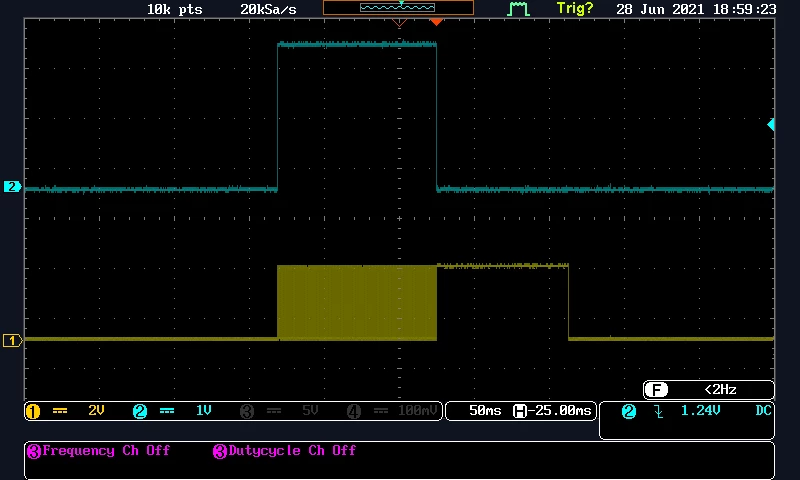The image size is (800, 480).
Task: Click the 20kSa/s sample rate readout
Action: click(268, 9)
